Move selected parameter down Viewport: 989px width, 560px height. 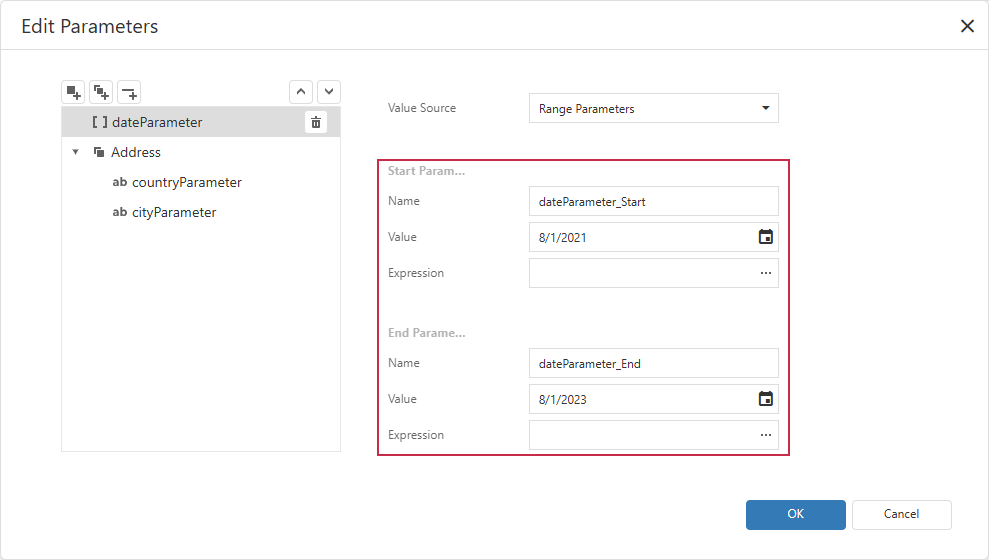(x=329, y=92)
